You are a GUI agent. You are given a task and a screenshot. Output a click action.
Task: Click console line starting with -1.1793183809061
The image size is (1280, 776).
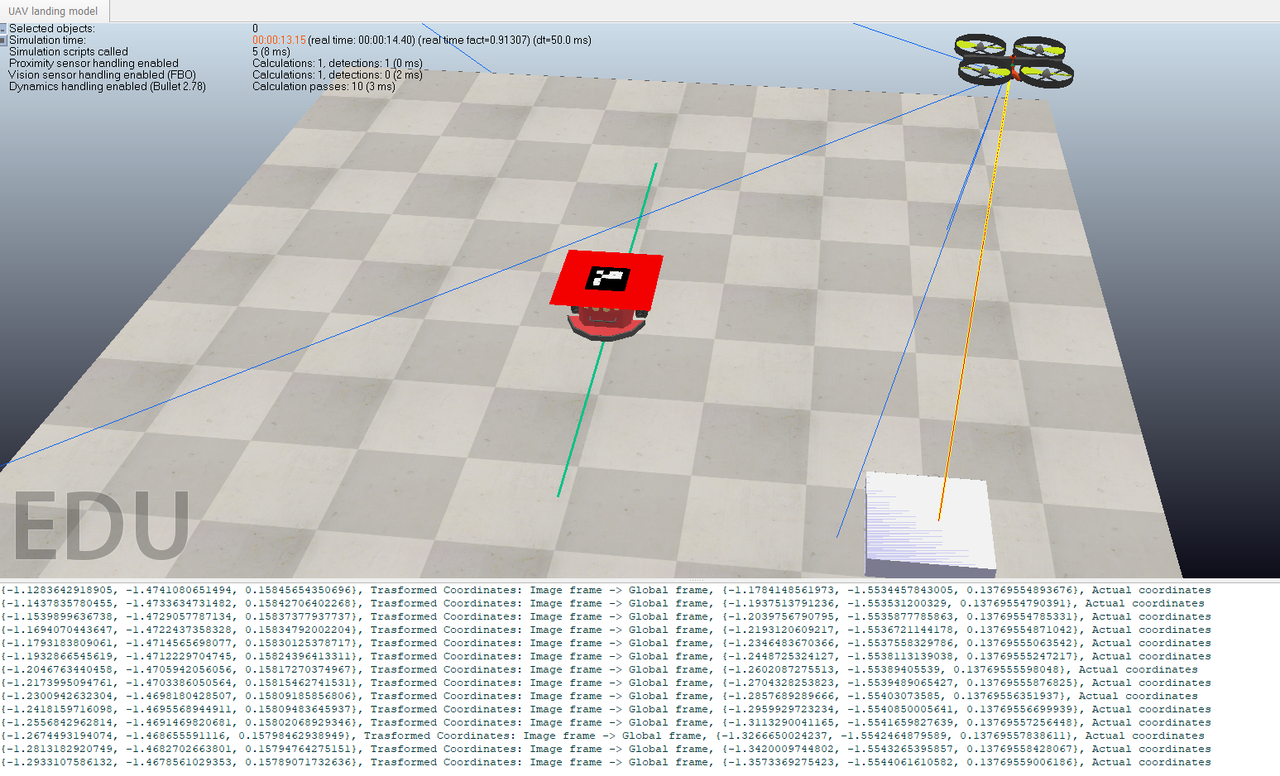click(606, 643)
